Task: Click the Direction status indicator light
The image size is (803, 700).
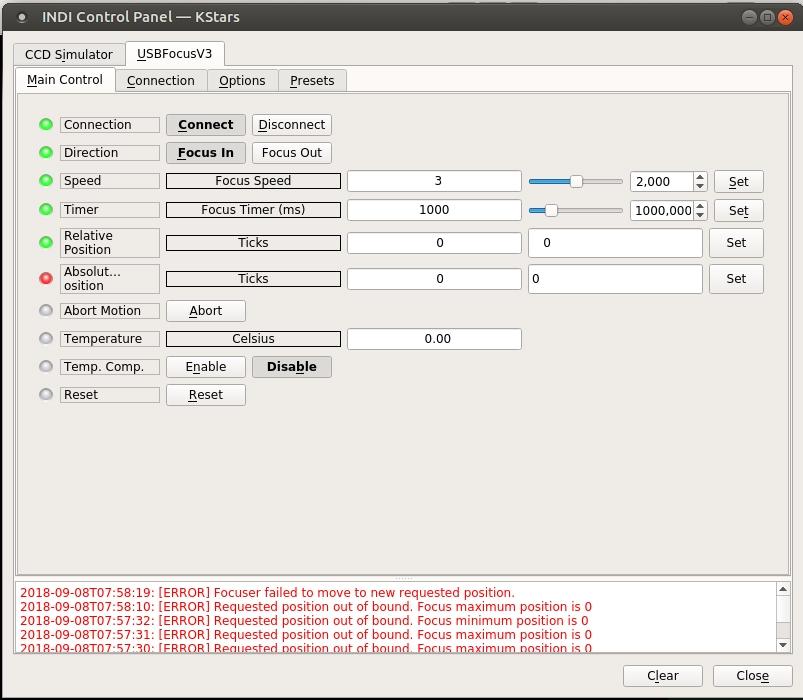Action: point(46,153)
